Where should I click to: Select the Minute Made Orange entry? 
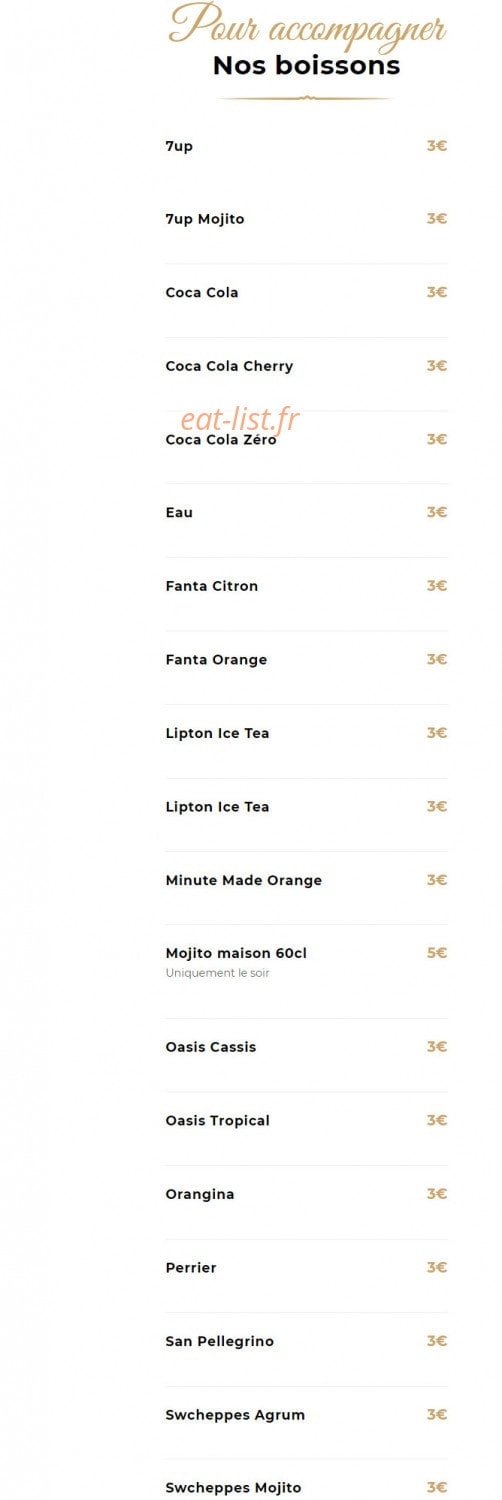pyautogui.click(x=244, y=880)
